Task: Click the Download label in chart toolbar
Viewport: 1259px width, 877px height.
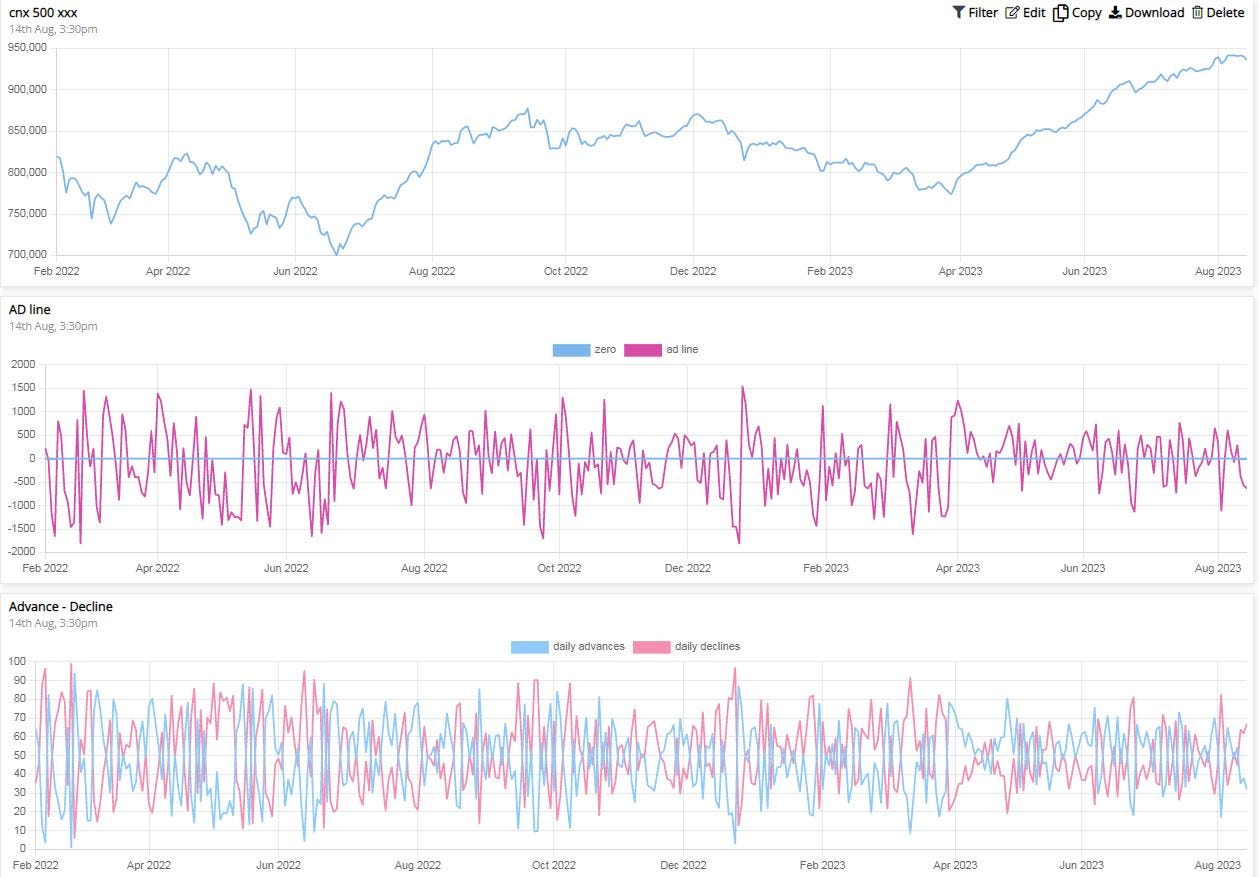Action: coord(1154,13)
